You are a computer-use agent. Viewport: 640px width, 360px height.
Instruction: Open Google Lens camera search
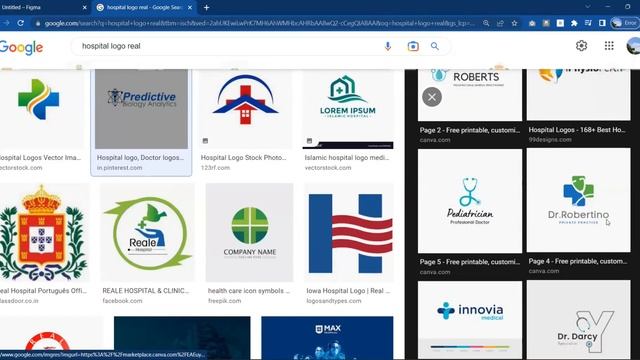click(x=413, y=46)
